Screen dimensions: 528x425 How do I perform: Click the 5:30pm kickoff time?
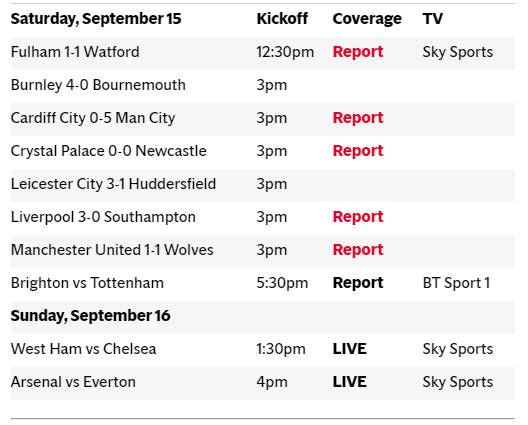282,283
